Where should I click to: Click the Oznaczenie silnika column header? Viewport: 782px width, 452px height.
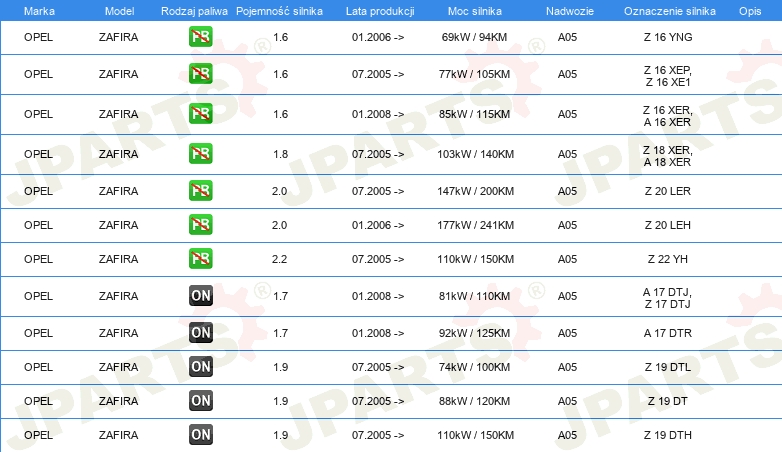(669, 11)
